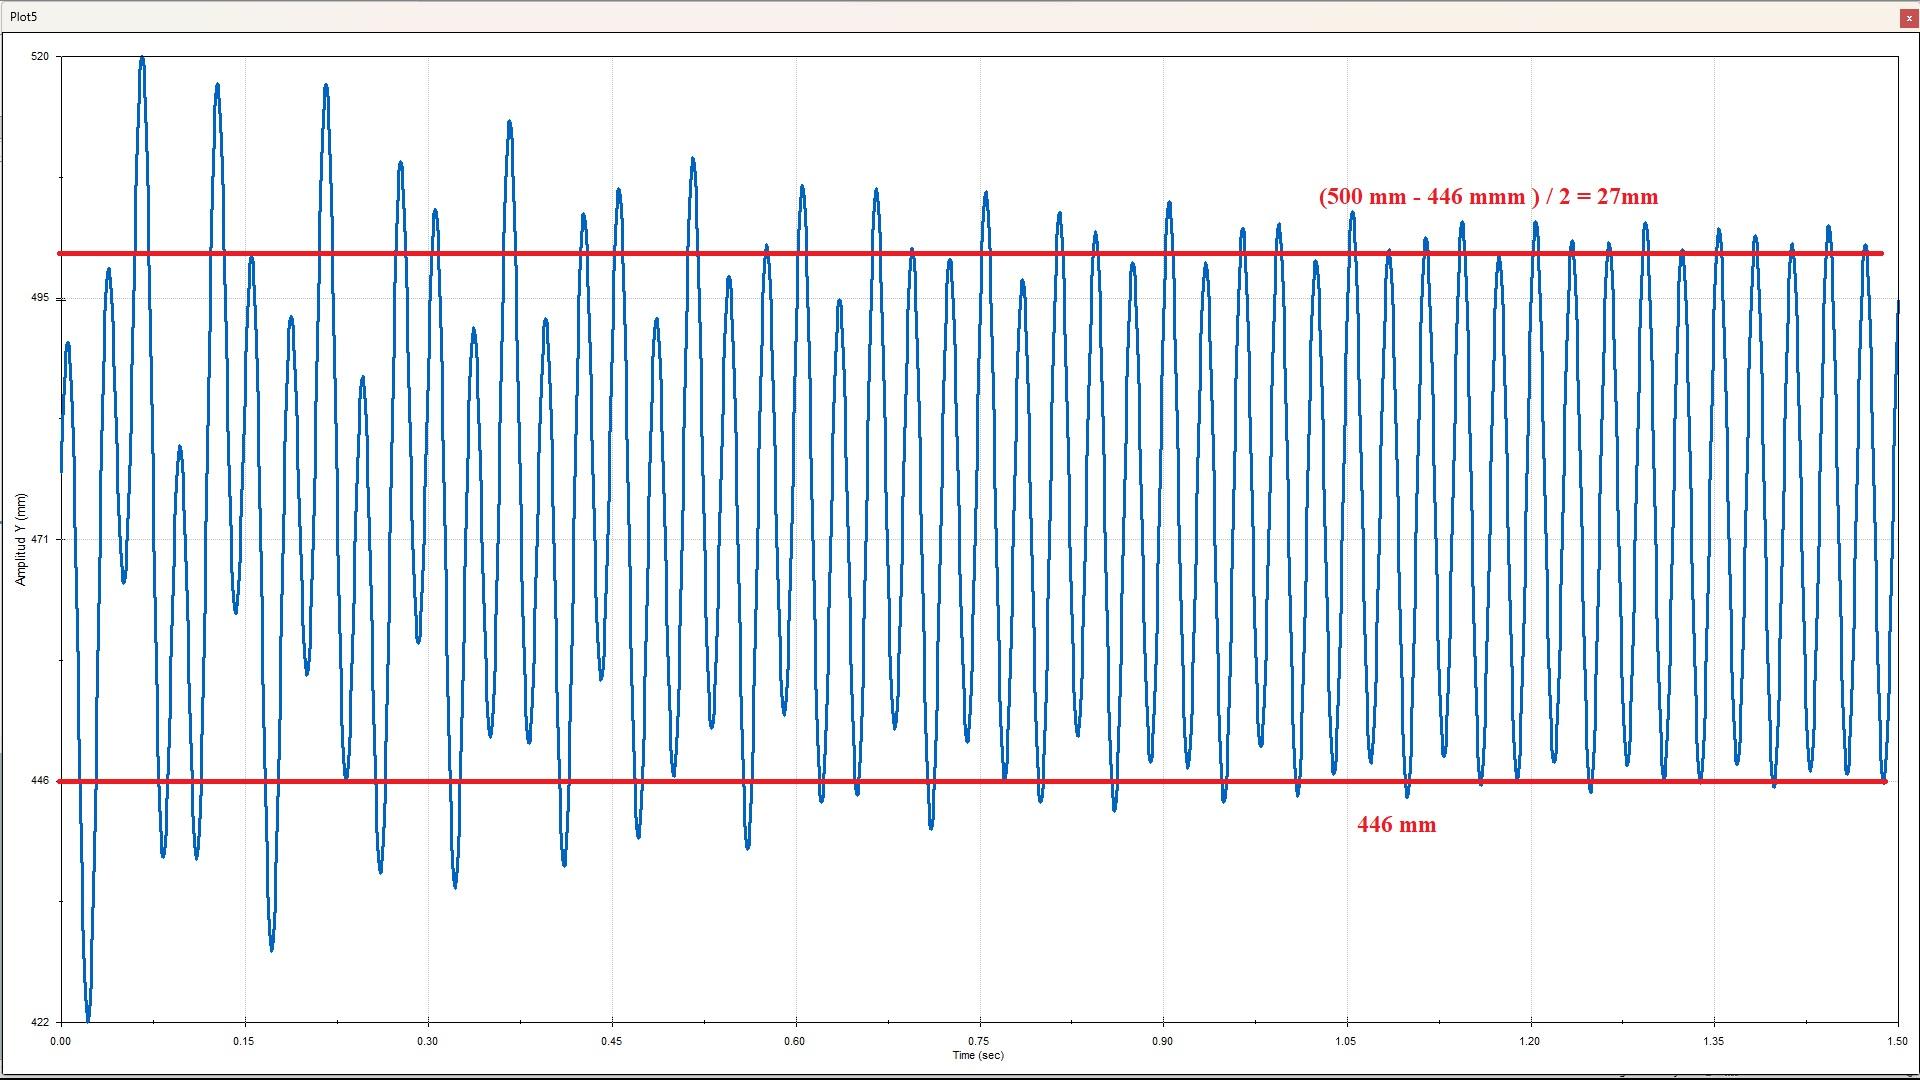Click the 495 y-axis tick label
Viewport: 1920px width, 1080px height.
(x=40, y=298)
